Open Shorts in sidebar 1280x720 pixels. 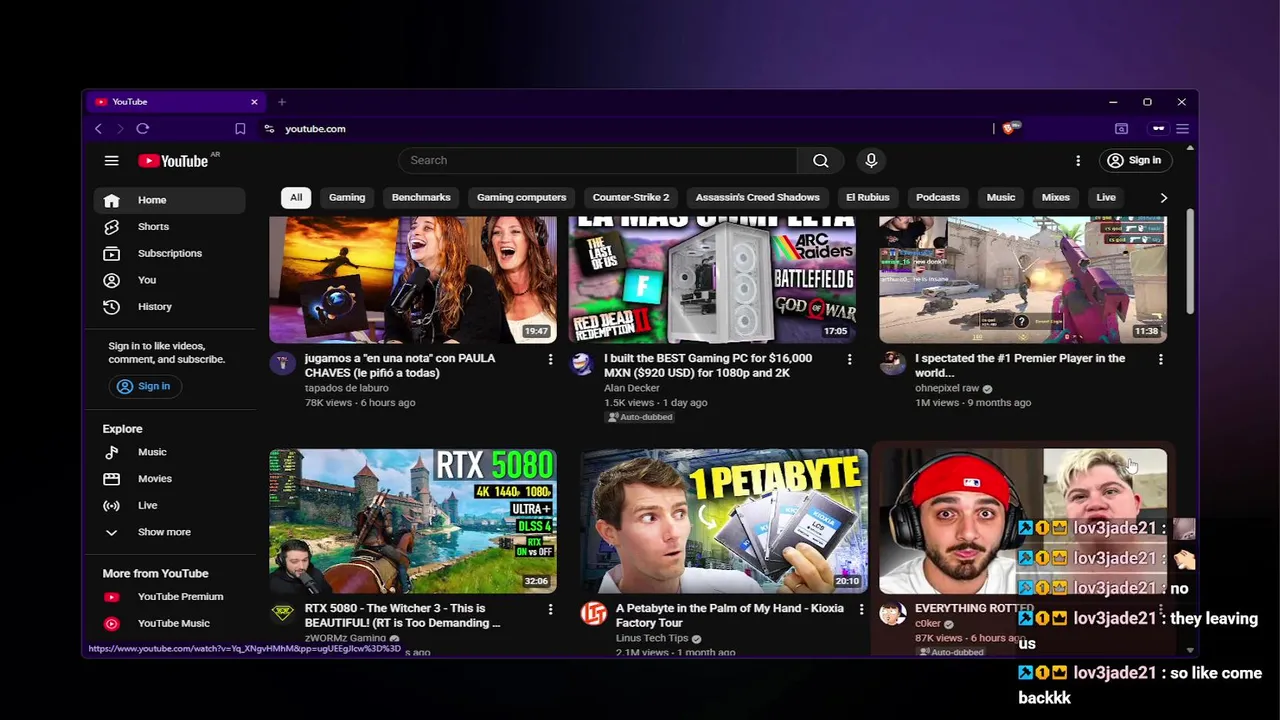pyautogui.click(x=169, y=227)
